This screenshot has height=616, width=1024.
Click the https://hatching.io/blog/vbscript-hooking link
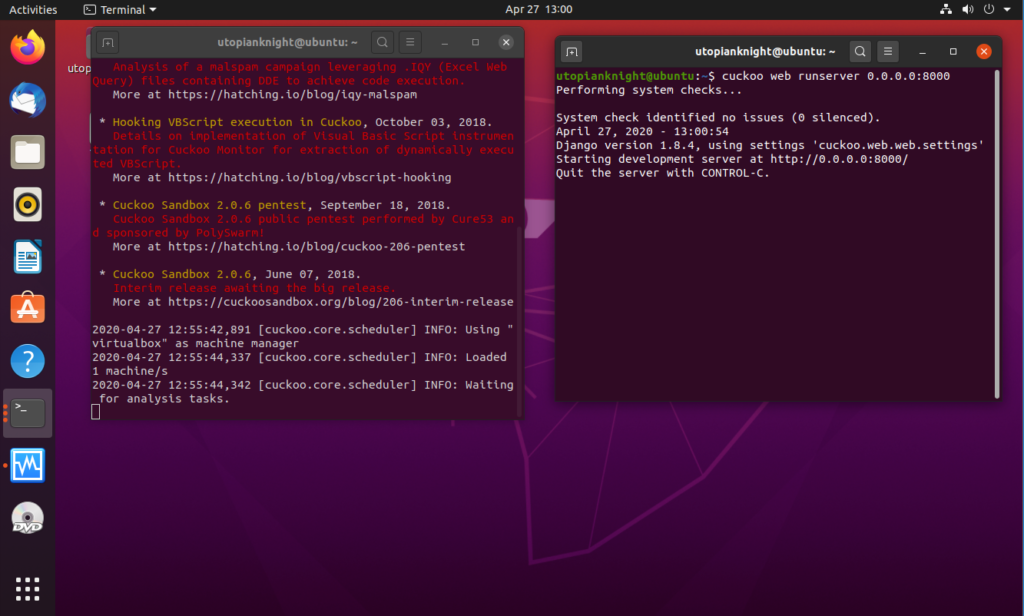tap(310, 178)
